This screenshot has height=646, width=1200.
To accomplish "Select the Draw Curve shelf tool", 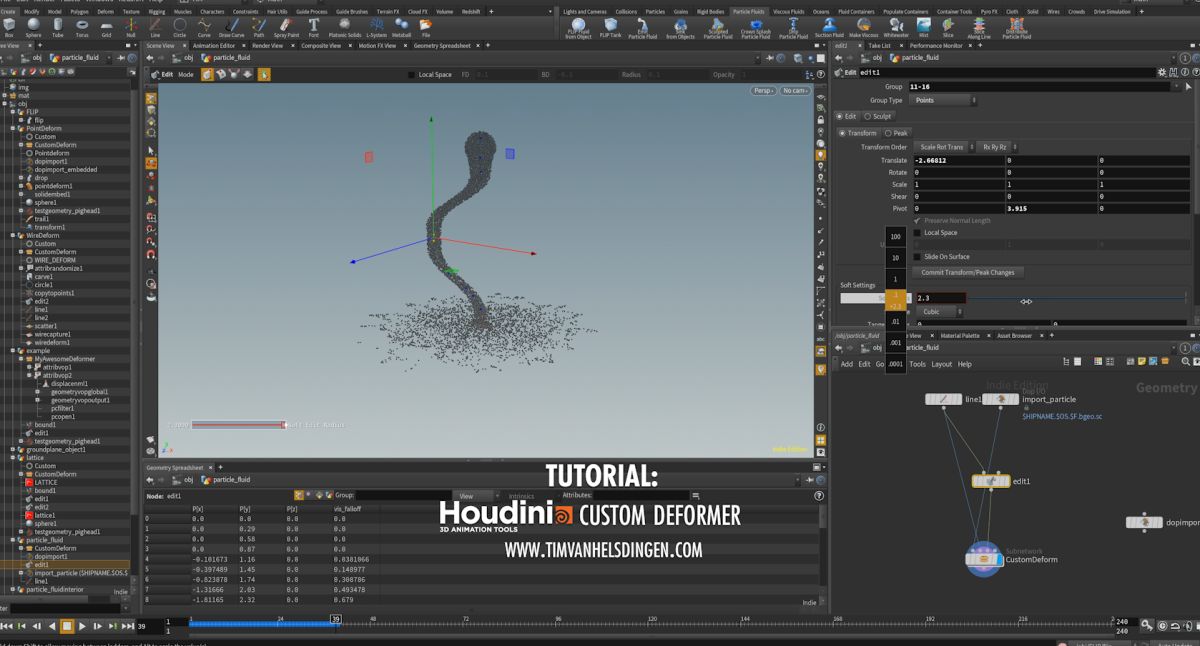I will (232, 26).
